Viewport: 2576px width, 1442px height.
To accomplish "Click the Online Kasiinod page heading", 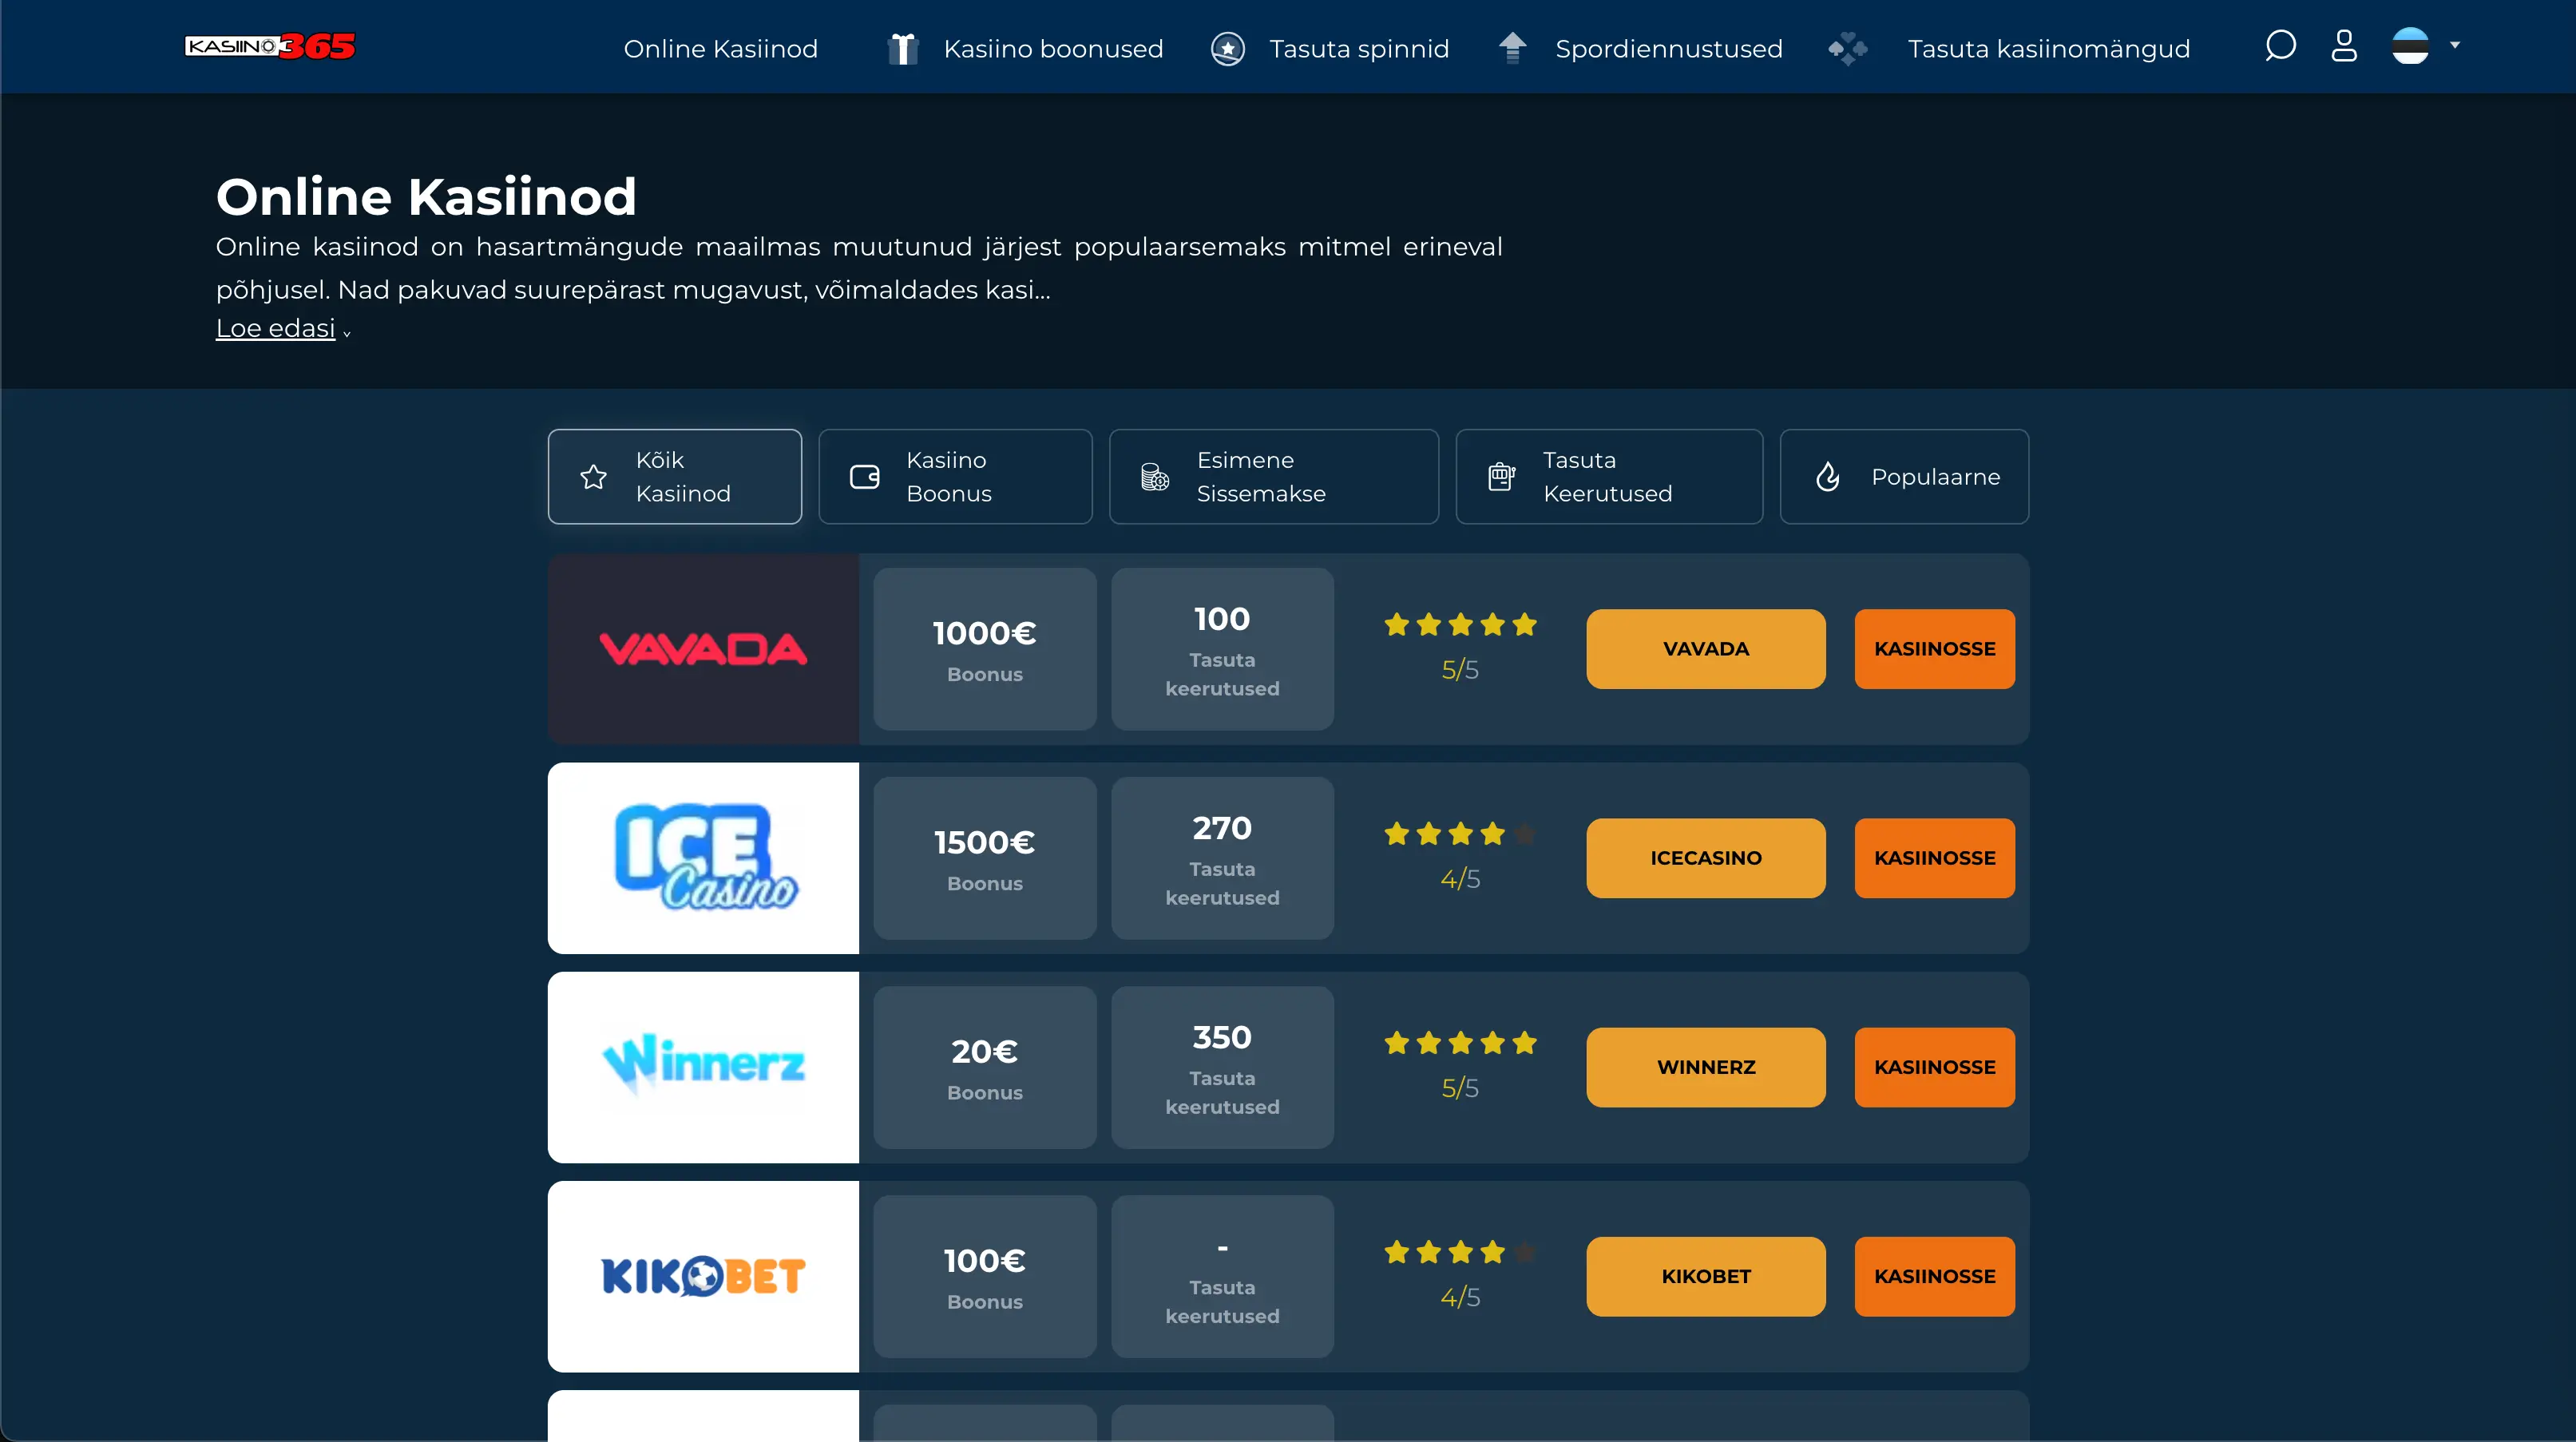I will coord(426,196).
